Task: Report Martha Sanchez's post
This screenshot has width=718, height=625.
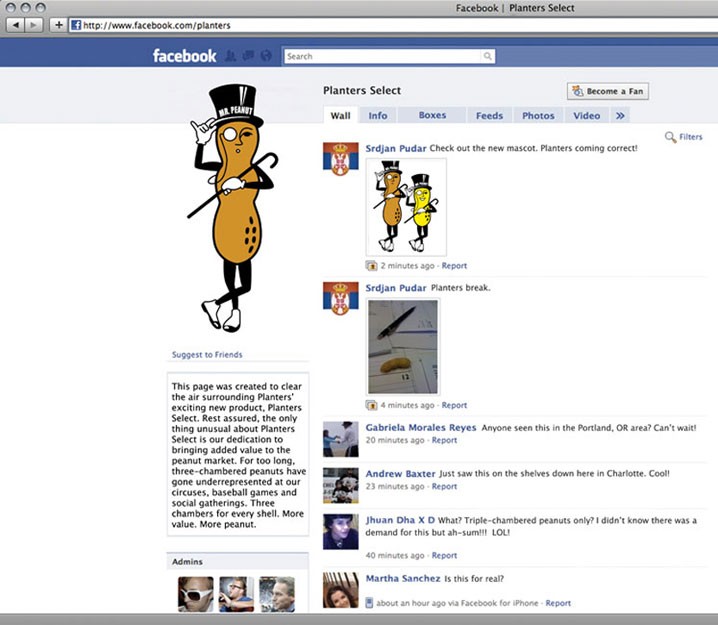Action: [x=558, y=603]
